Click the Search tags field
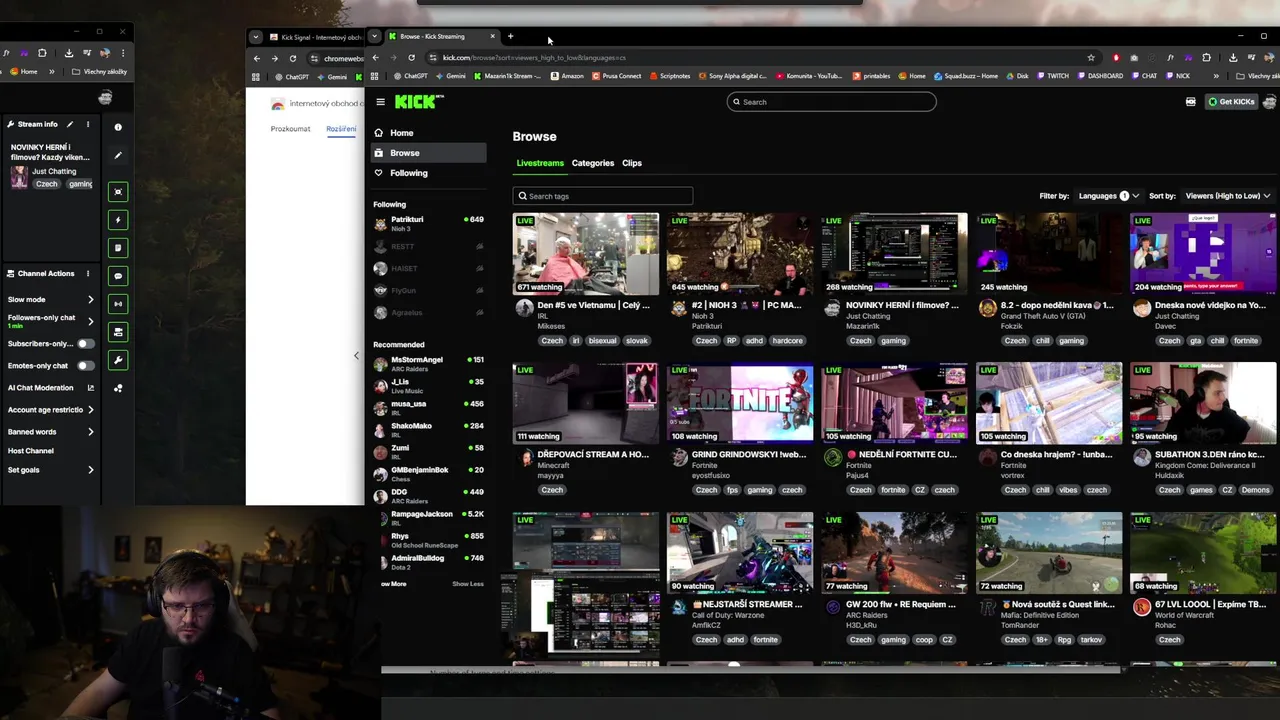Viewport: 1280px width, 720px height. pyautogui.click(x=602, y=196)
